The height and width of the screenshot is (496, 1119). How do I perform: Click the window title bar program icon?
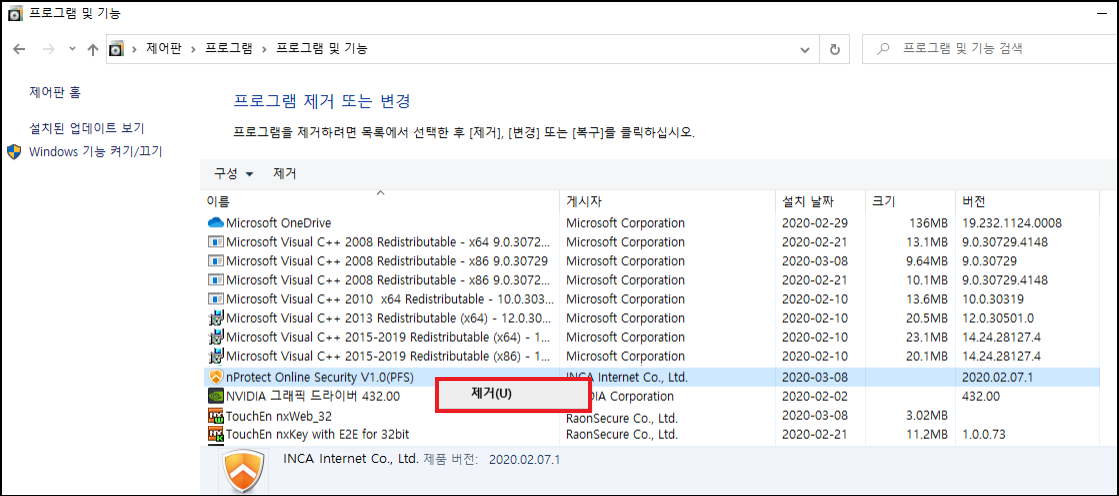click(14, 13)
